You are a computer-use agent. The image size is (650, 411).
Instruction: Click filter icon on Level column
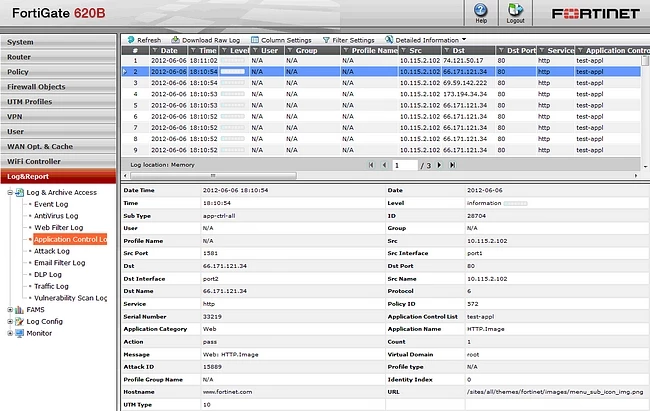point(224,50)
